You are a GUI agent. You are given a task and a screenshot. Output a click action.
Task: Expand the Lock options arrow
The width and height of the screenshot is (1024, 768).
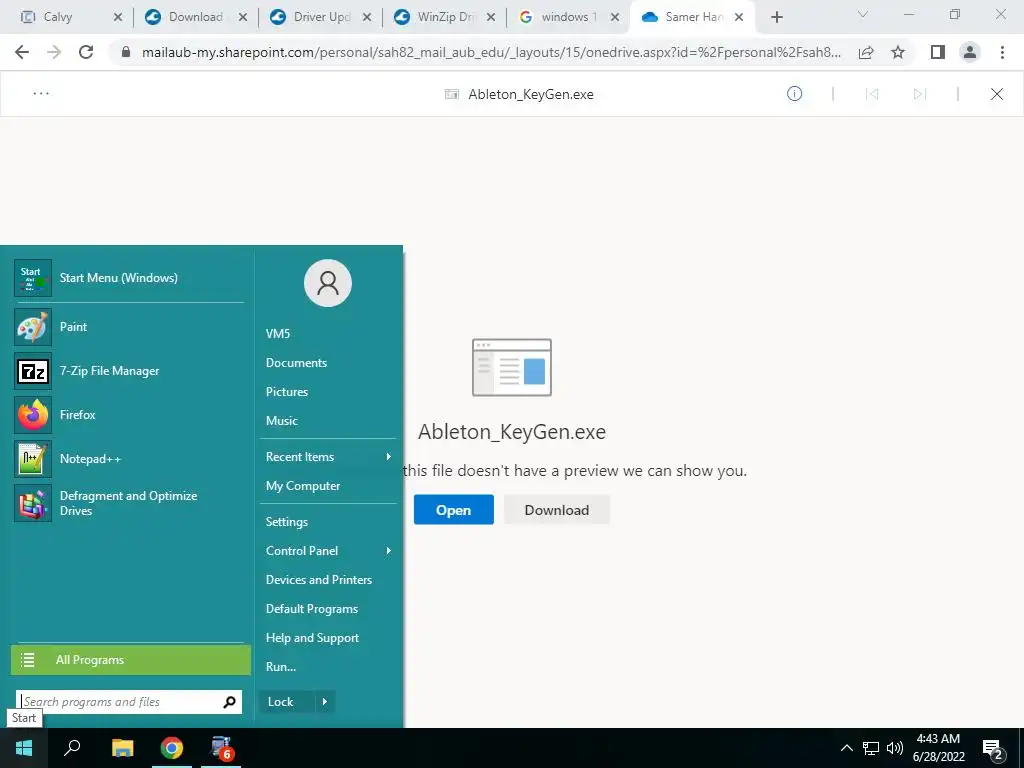(325, 702)
